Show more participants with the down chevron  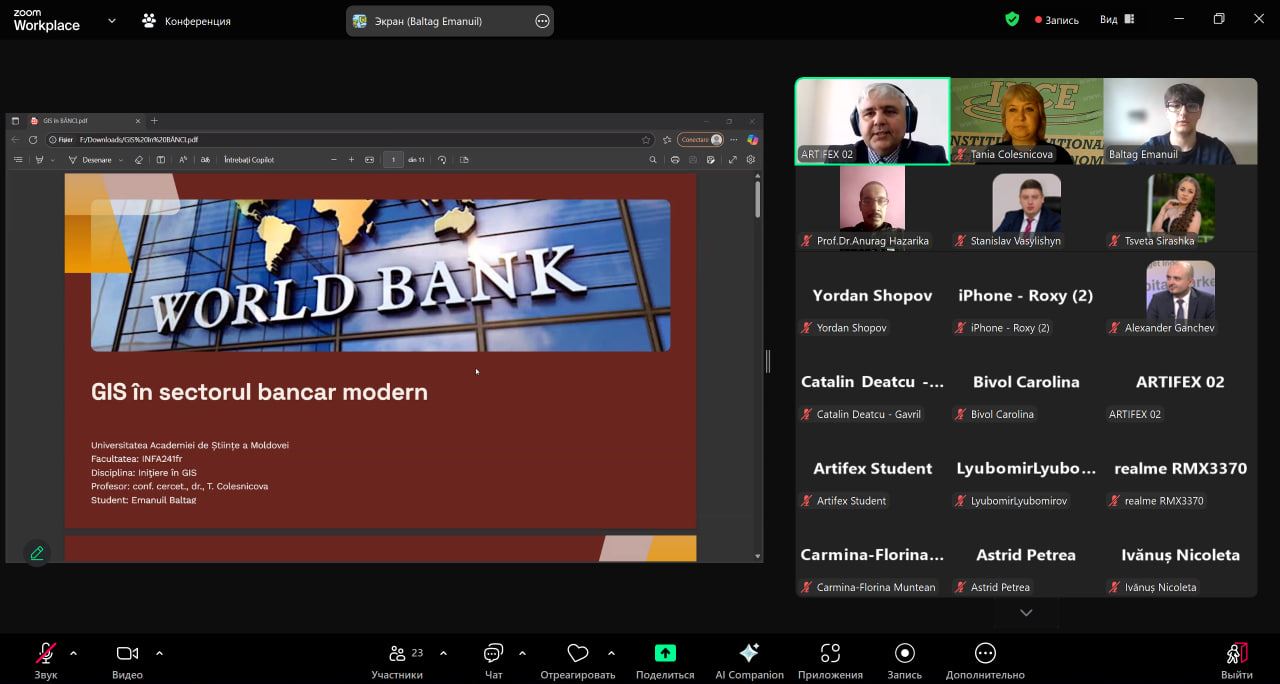pyautogui.click(x=1026, y=612)
